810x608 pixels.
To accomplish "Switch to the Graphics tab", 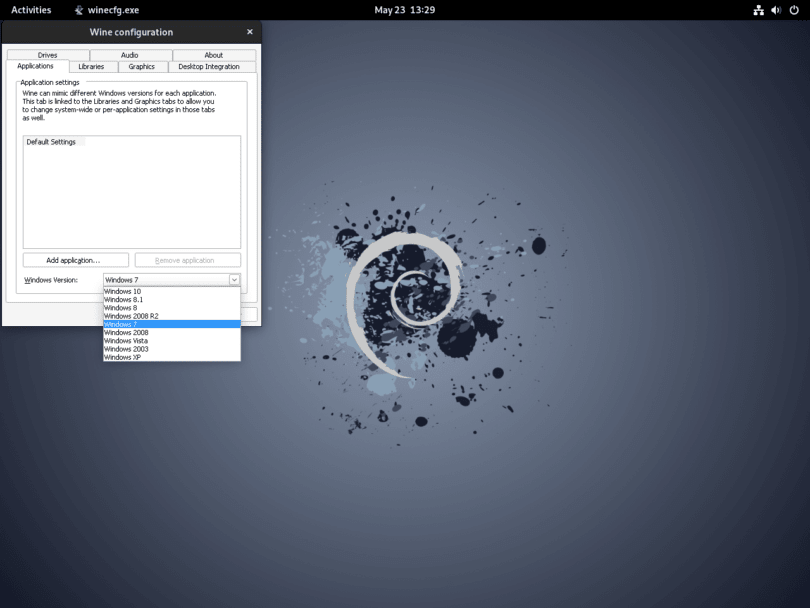I will pyautogui.click(x=142, y=67).
